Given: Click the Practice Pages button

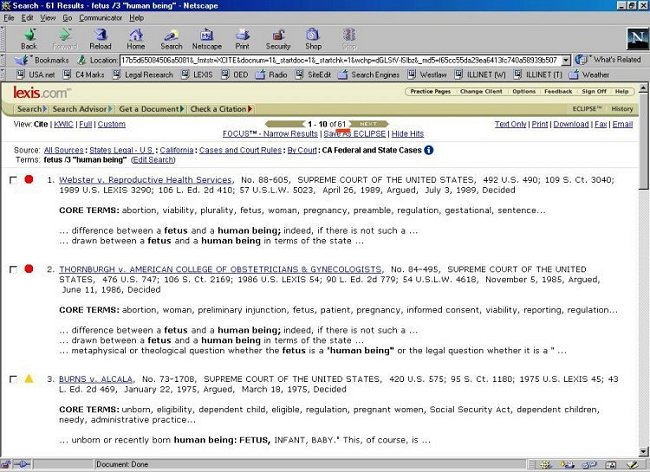Looking at the screenshot, I should 430,91.
